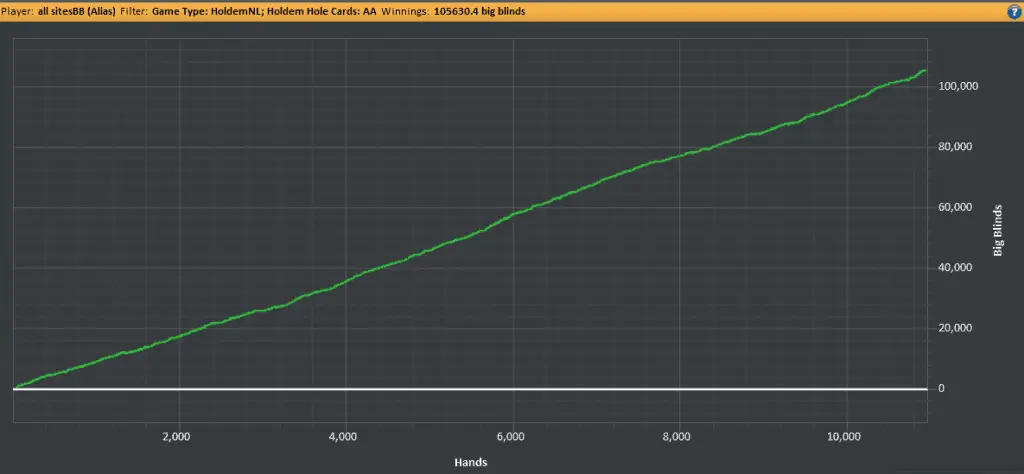This screenshot has height=474, width=1024.
Task: Click the 40,000 big blinds axis label
Action: pos(953,268)
